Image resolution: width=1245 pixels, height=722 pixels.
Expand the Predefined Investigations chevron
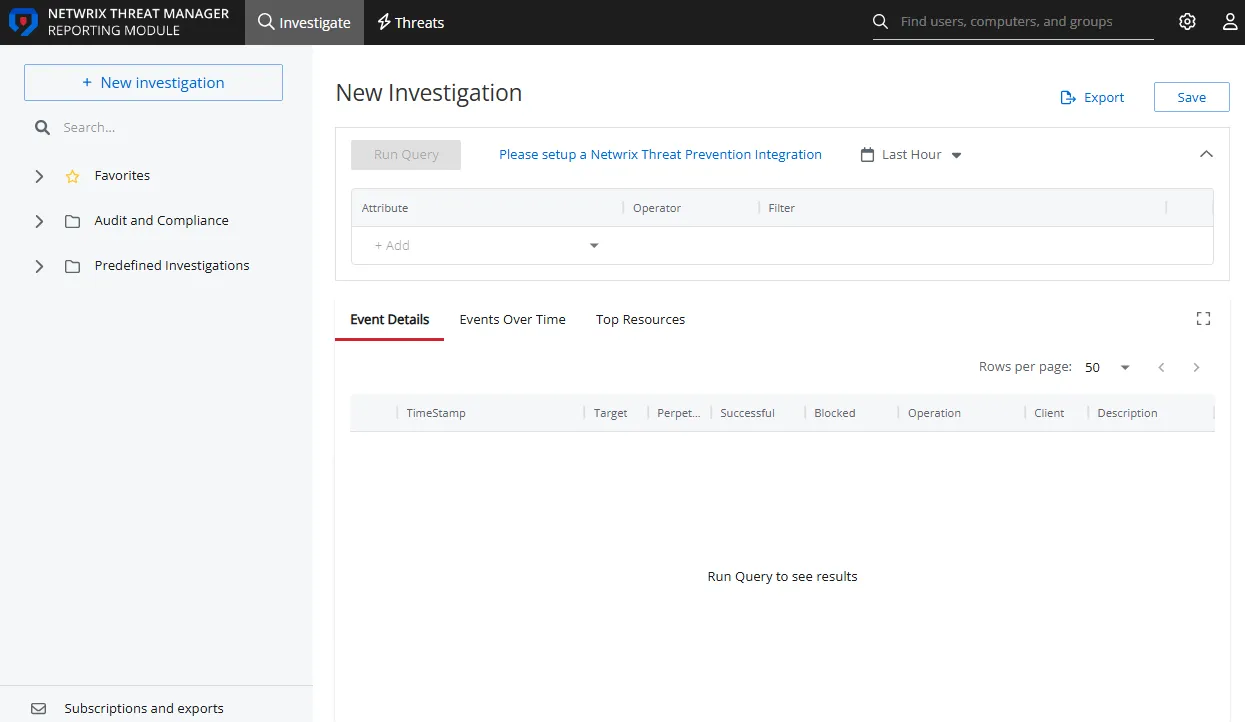tap(39, 266)
